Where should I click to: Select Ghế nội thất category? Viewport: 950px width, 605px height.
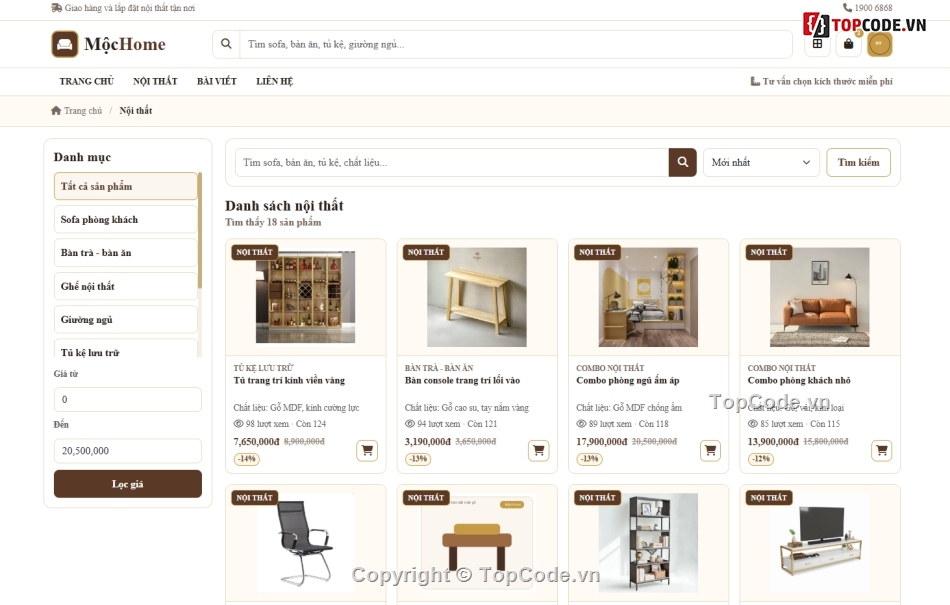[125, 286]
